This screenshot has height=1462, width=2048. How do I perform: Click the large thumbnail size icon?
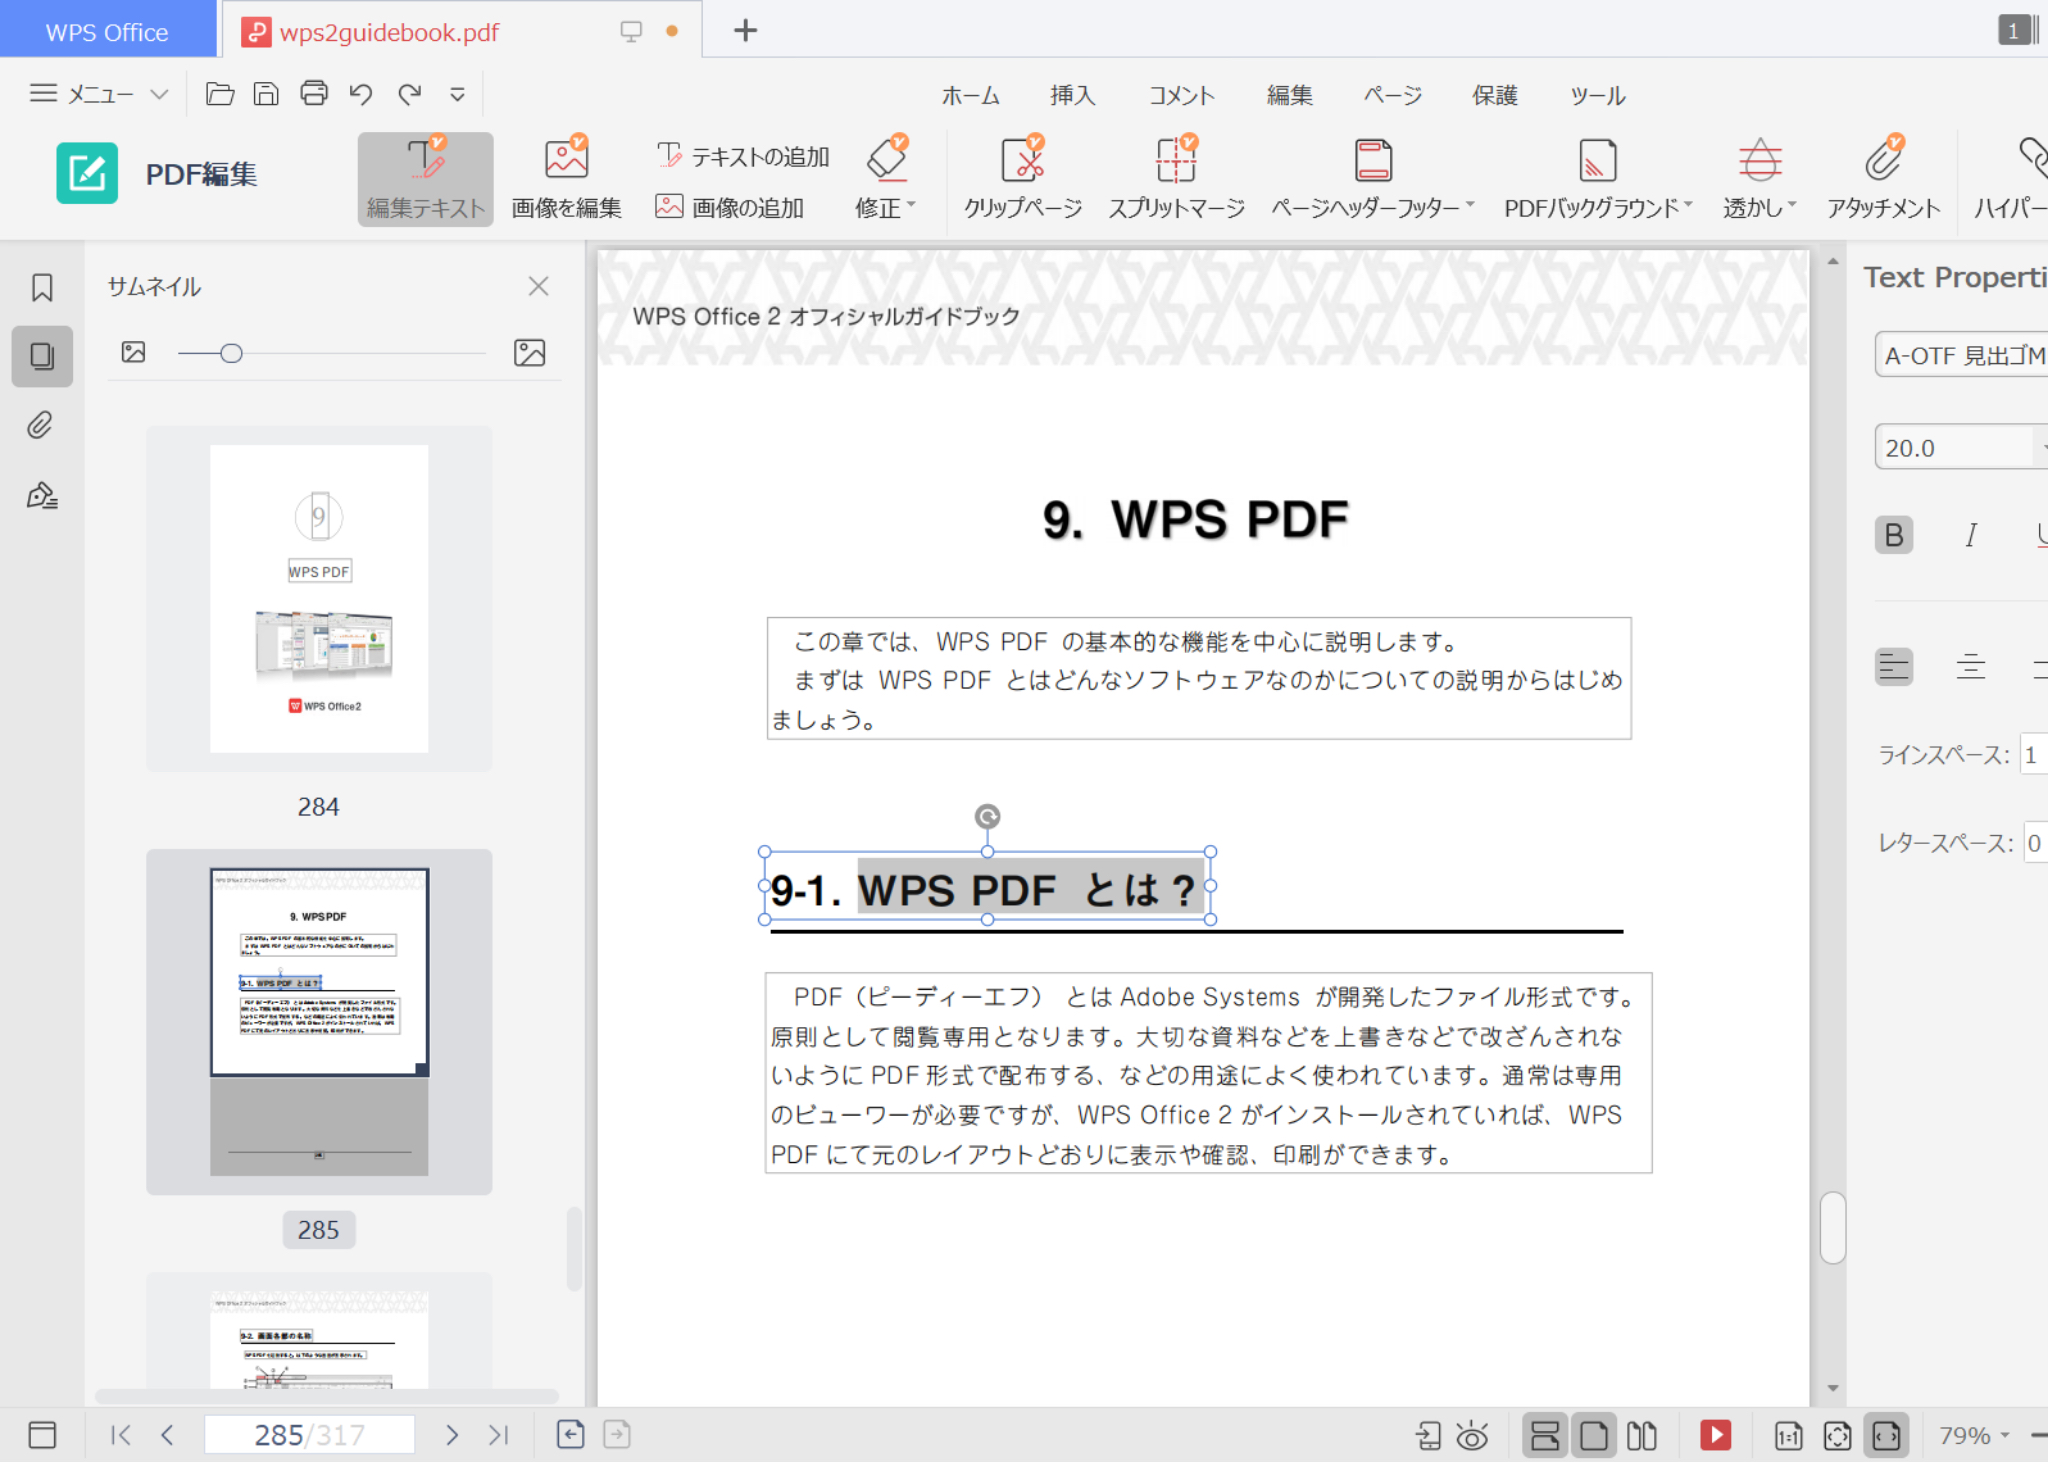pyautogui.click(x=529, y=352)
